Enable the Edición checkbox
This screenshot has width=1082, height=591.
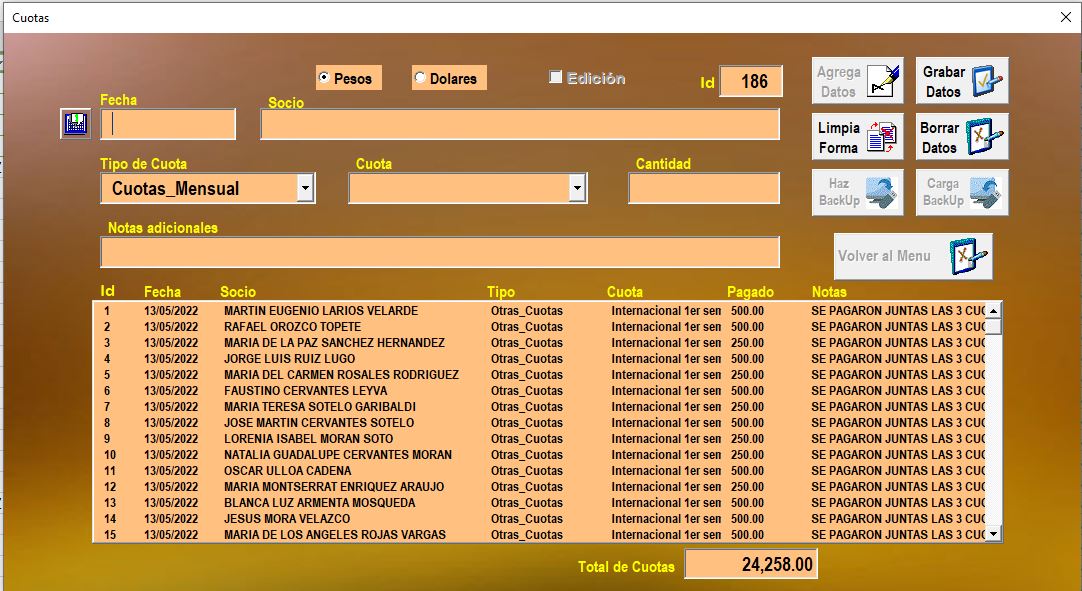coord(556,78)
